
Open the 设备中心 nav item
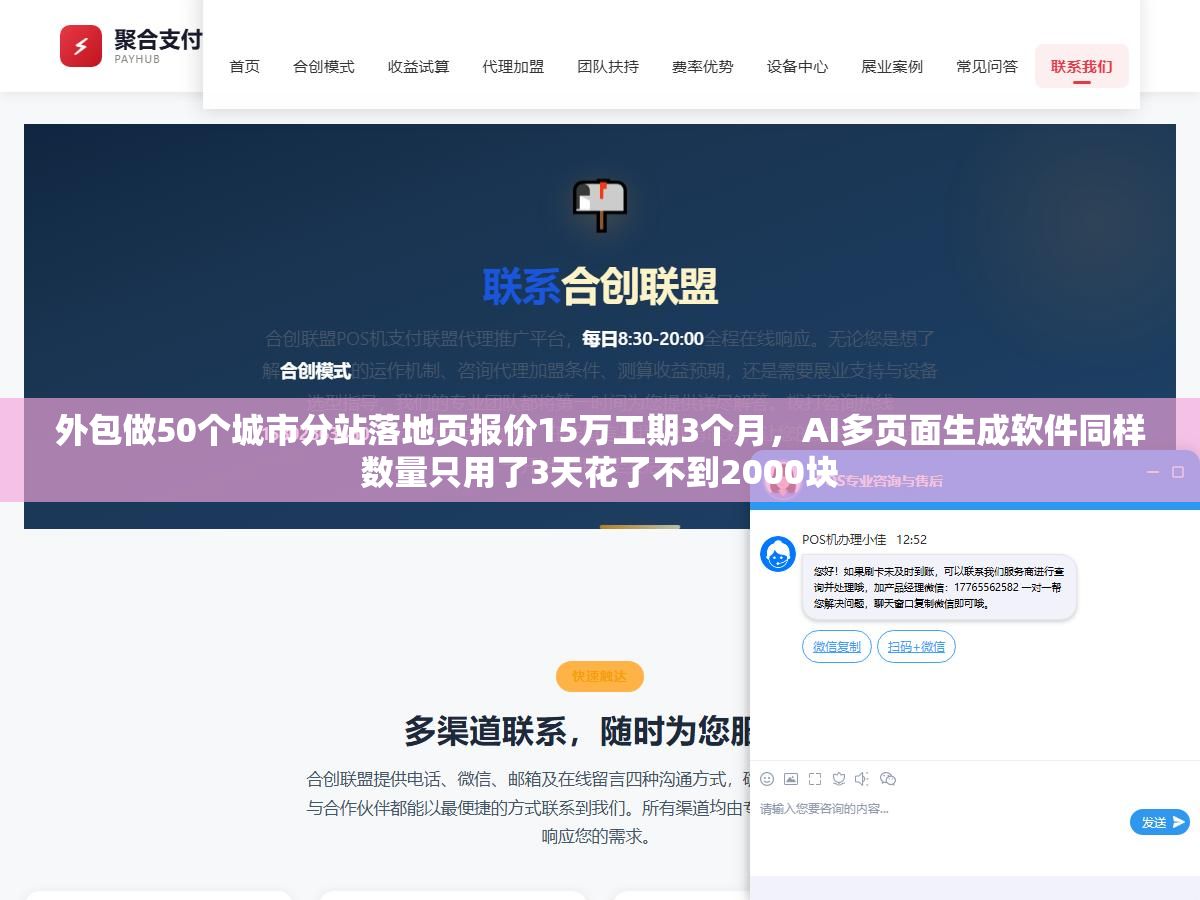click(x=798, y=66)
